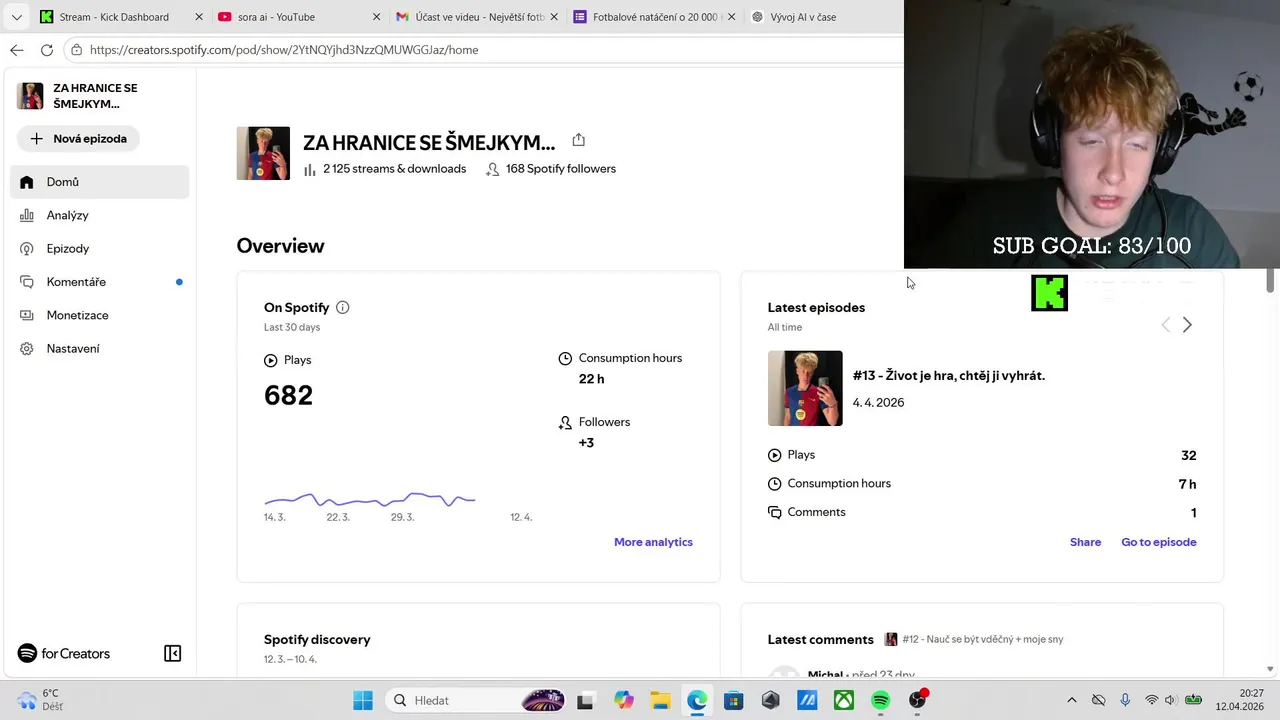Close the Fotbalové natáčení tab
The width and height of the screenshot is (1280, 720).
[x=732, y=17]
